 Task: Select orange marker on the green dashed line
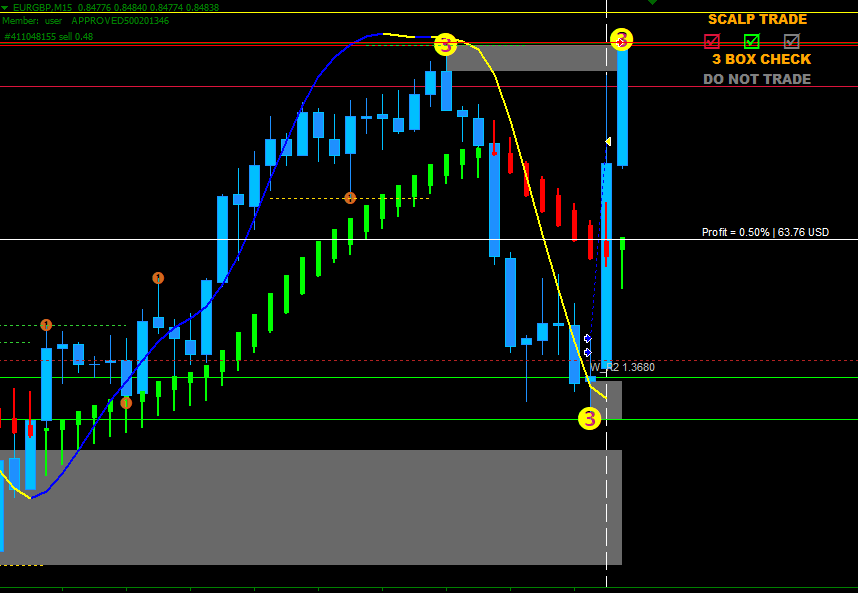click(46, 325)
